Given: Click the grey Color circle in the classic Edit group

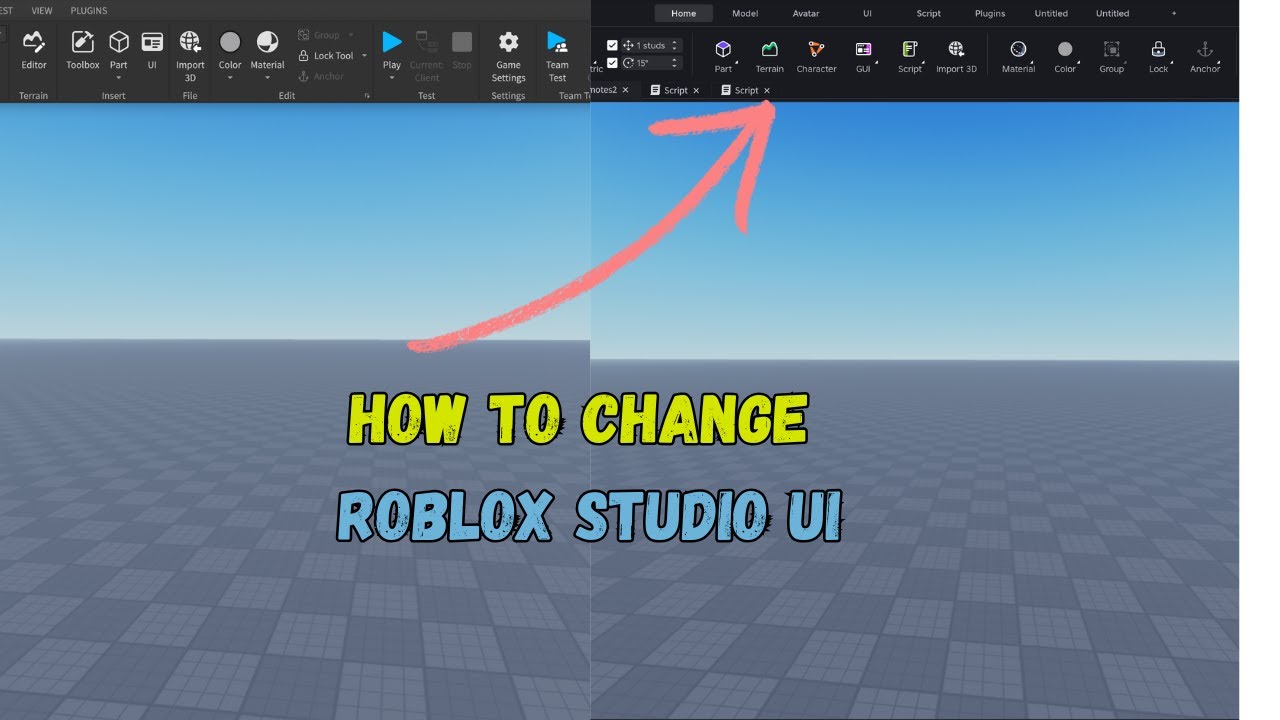Looking at the screenshot, I should pos(230,42).
